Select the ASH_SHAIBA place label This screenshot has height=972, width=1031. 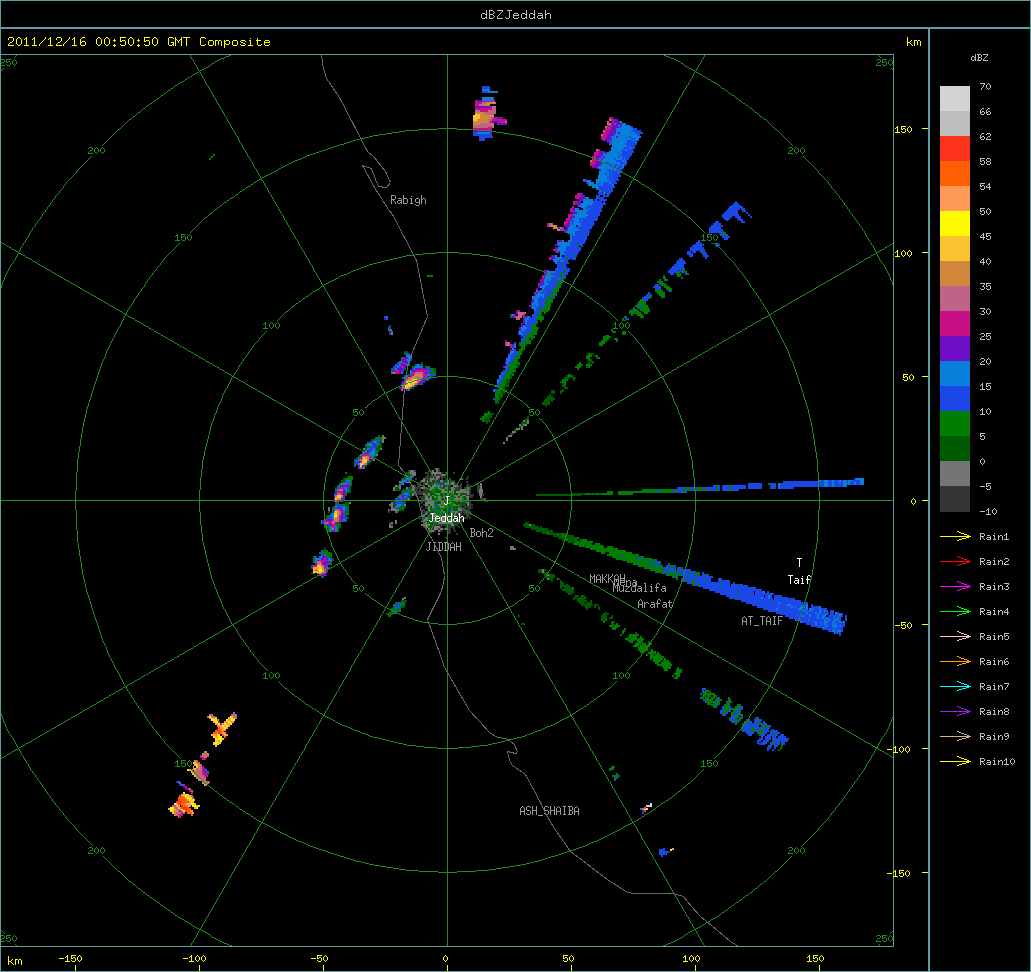[550, 811]
